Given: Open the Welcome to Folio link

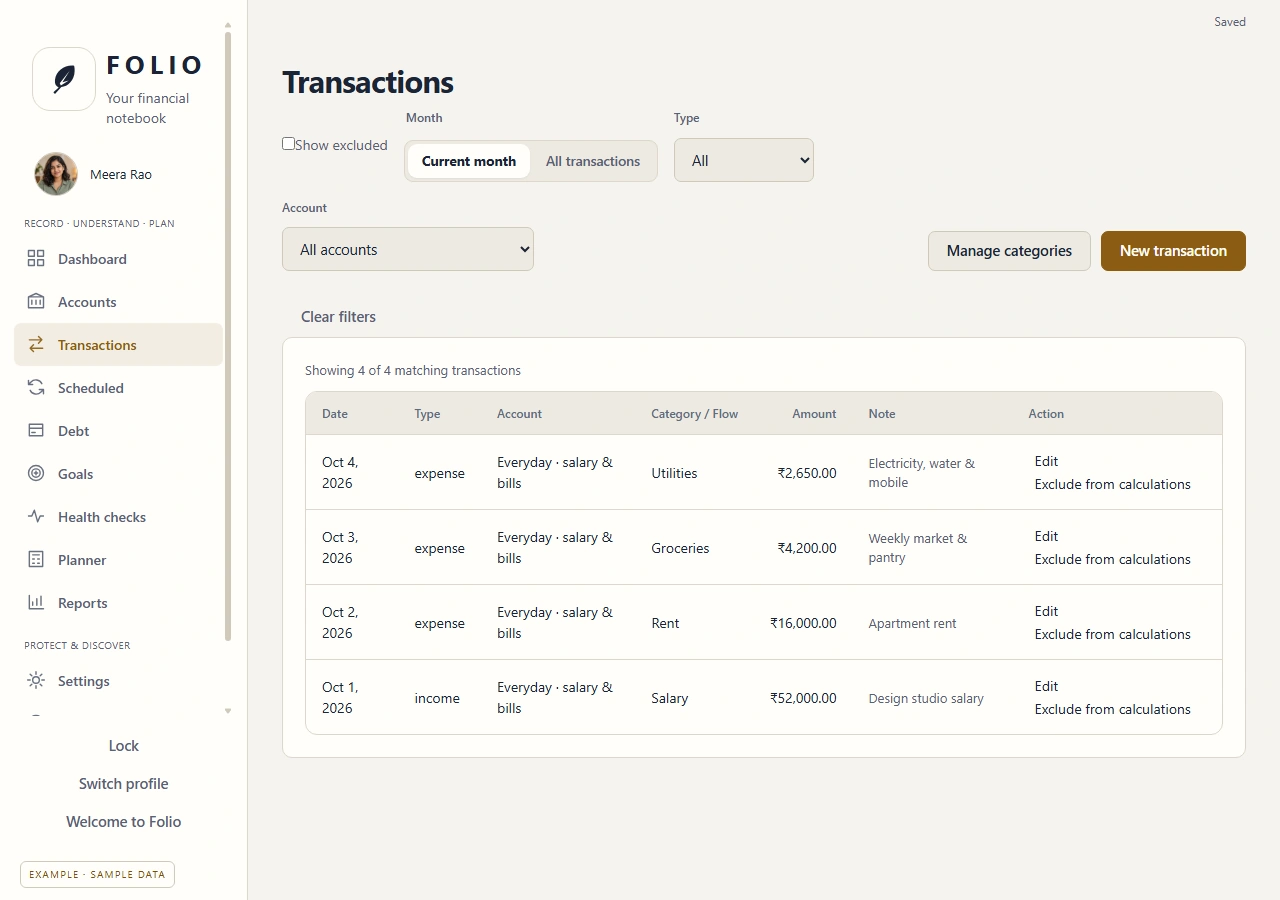Looking at the screenshot, I should (124, 822).
